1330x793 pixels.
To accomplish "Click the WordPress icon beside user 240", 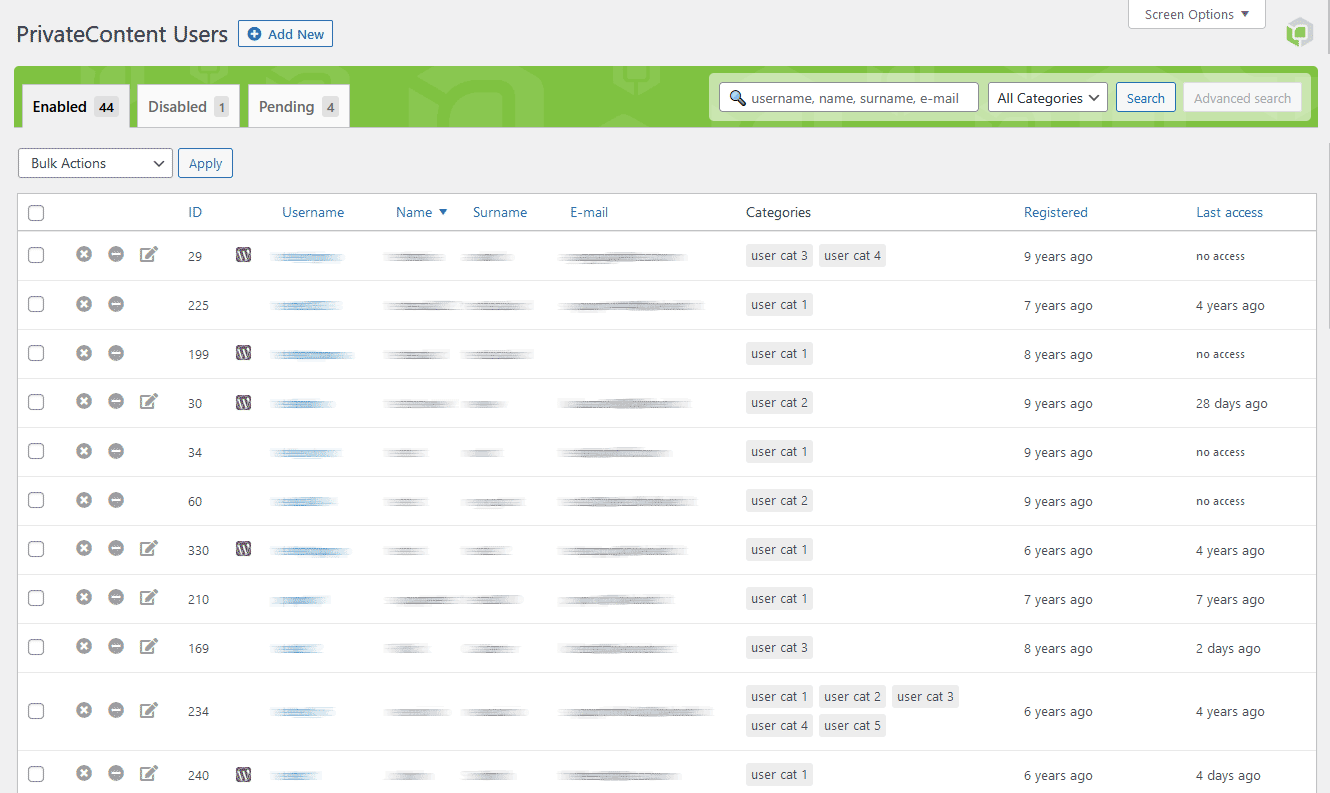I will [x=243, y=774].
